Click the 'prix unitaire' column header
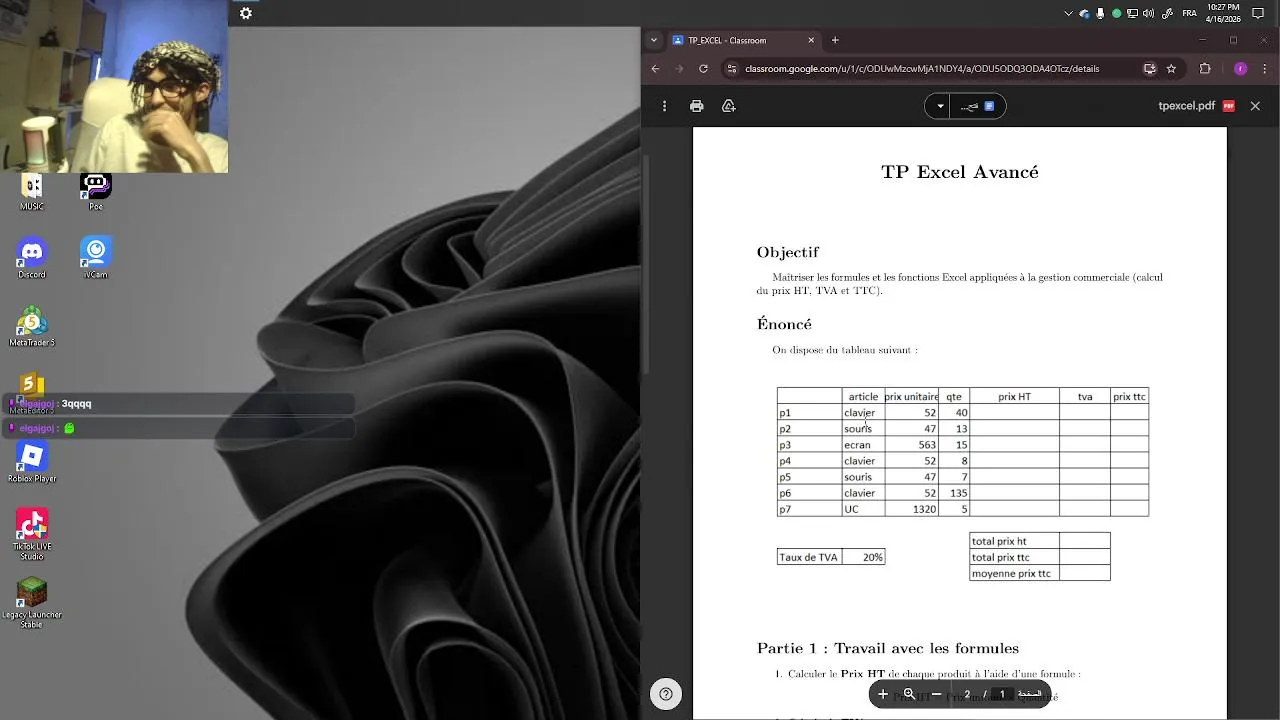This screenshot has width=1280, height=720. [911, 396]
